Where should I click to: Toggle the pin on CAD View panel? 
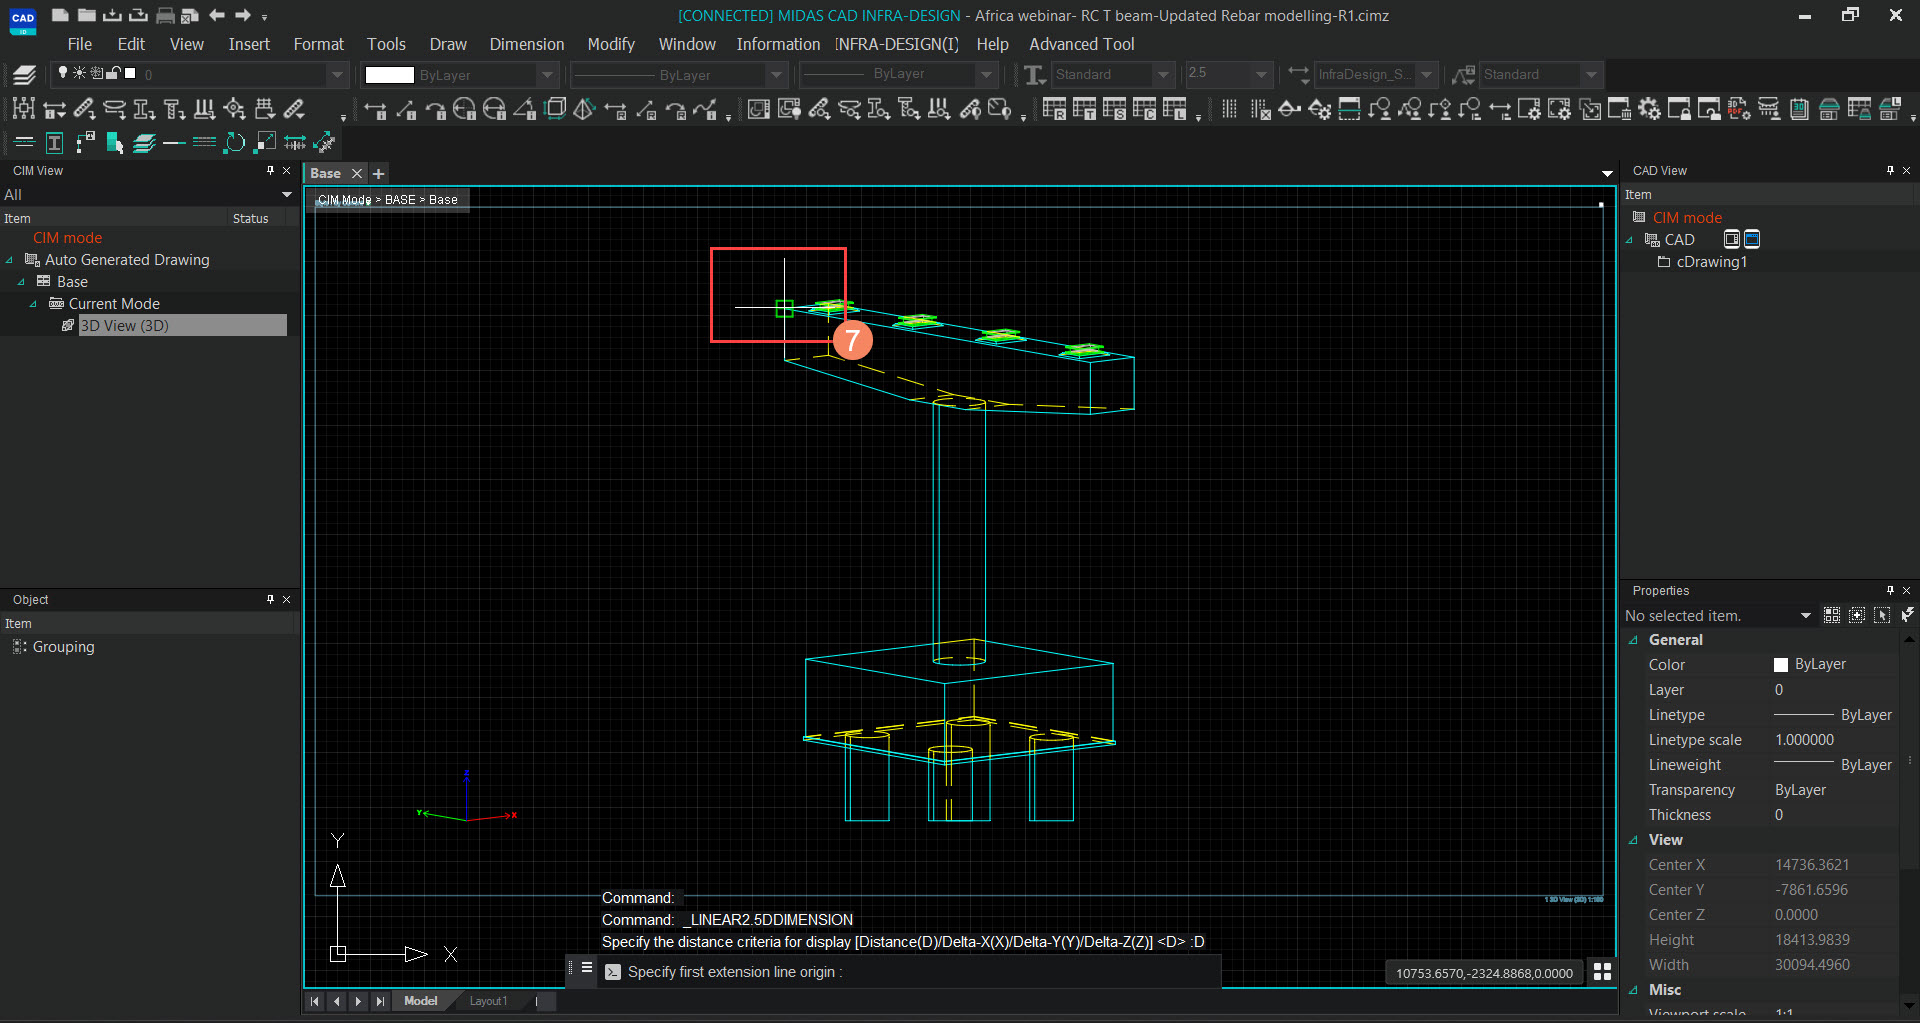click(x=1890, y=170)
